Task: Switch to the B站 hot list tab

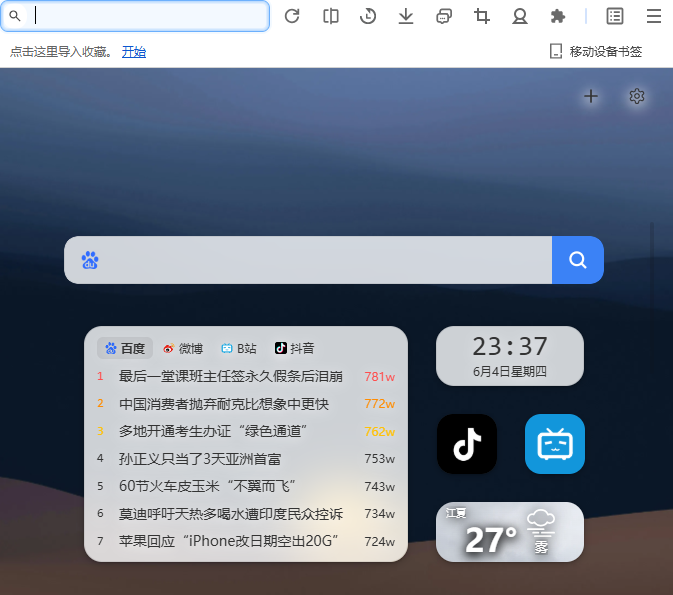Action: point(239,348)
